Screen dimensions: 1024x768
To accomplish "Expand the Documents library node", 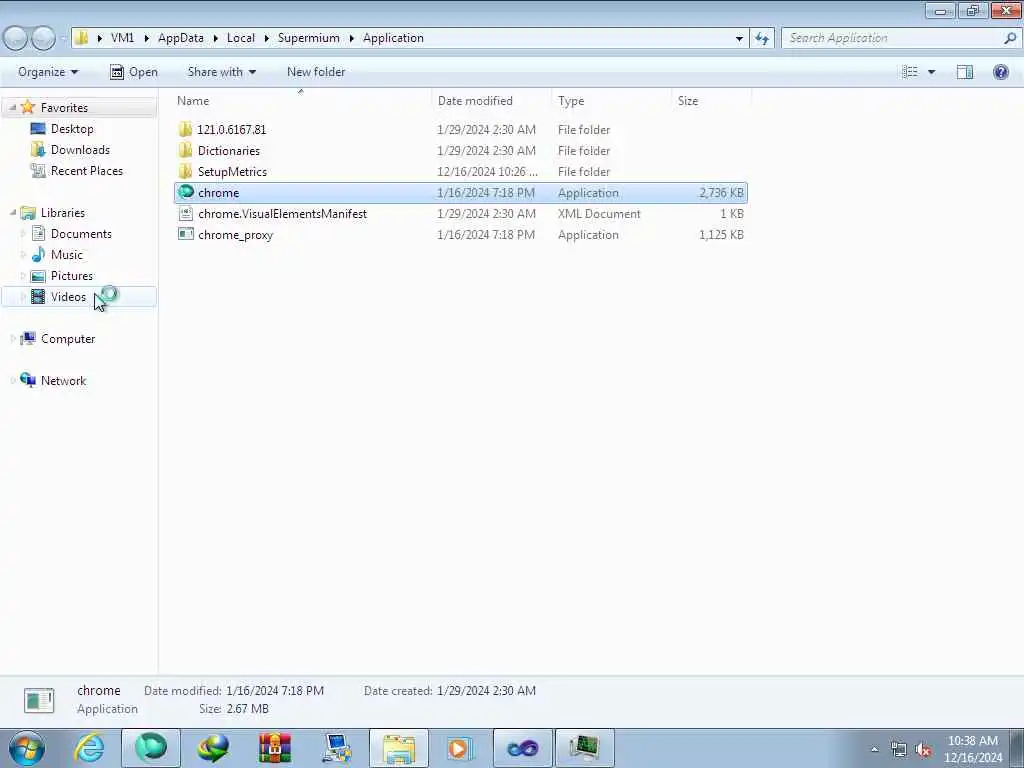I will (24, 233).
